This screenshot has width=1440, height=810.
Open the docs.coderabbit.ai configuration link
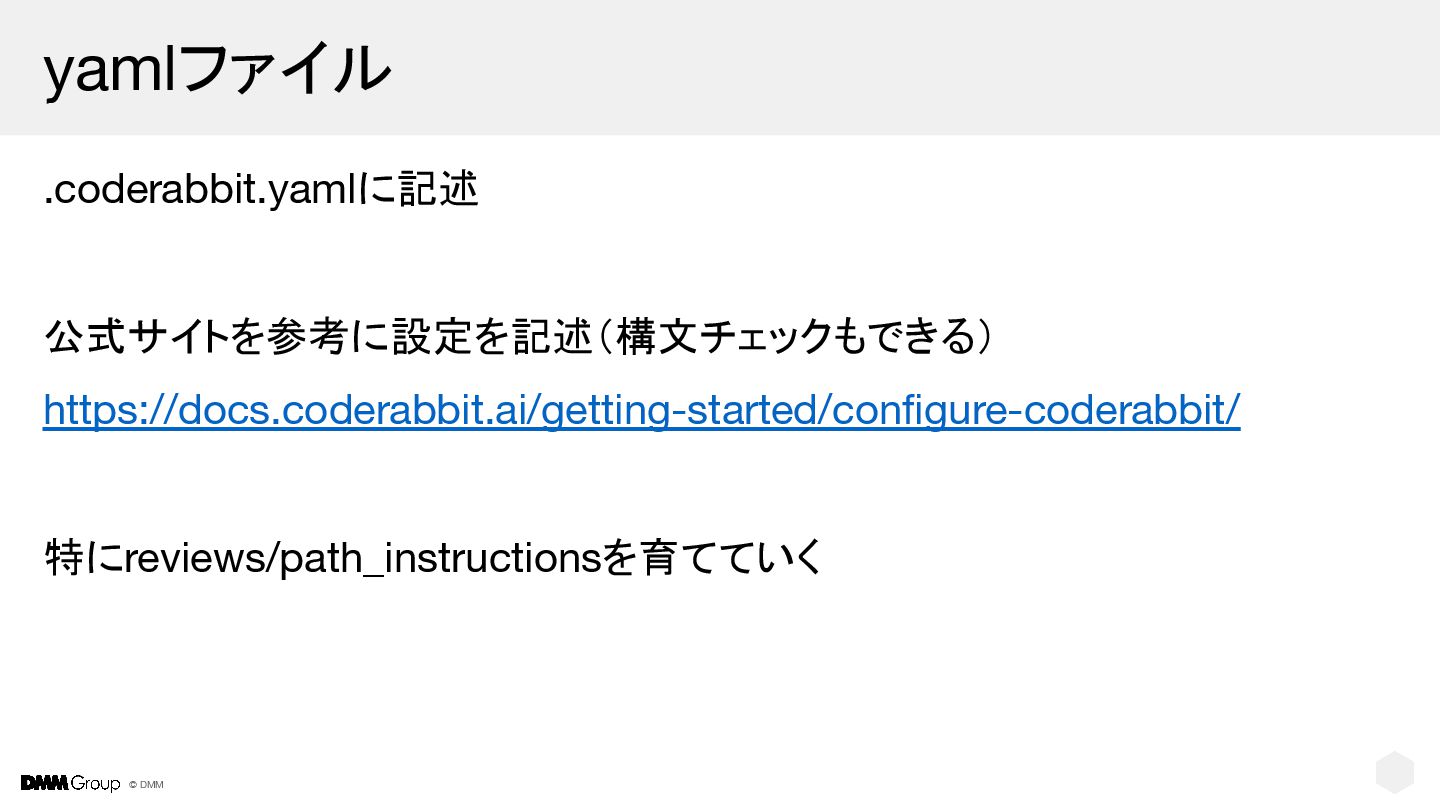[x=641, y=409]
